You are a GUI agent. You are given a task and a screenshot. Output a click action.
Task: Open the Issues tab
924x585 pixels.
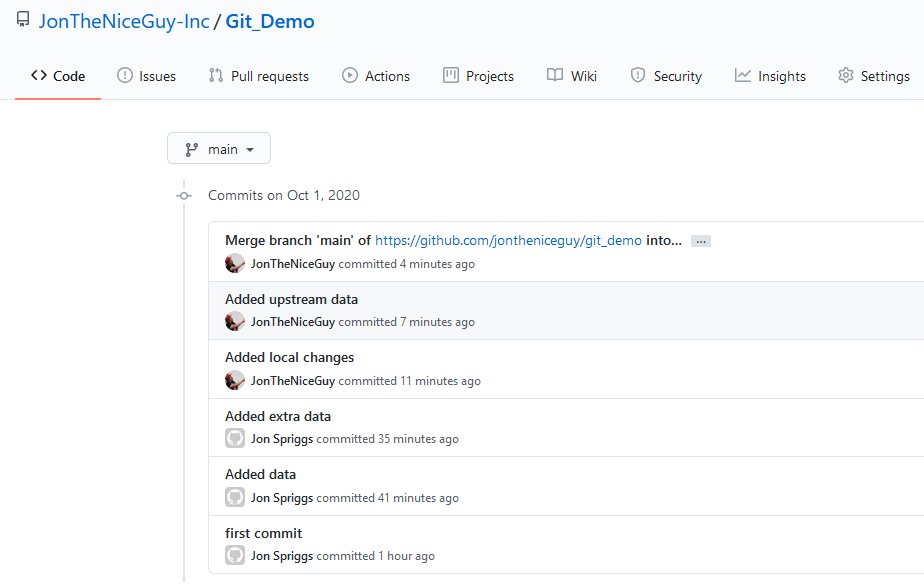click(x=146, y=76)
